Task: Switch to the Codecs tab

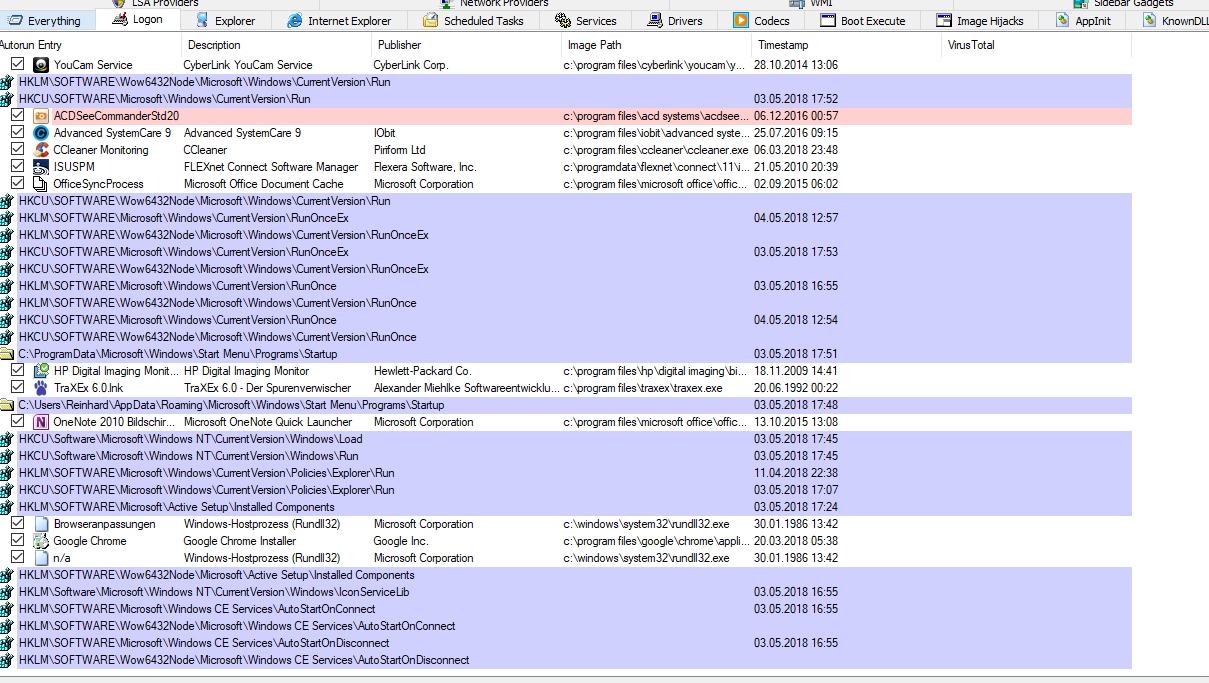Action: click(761, 21)
